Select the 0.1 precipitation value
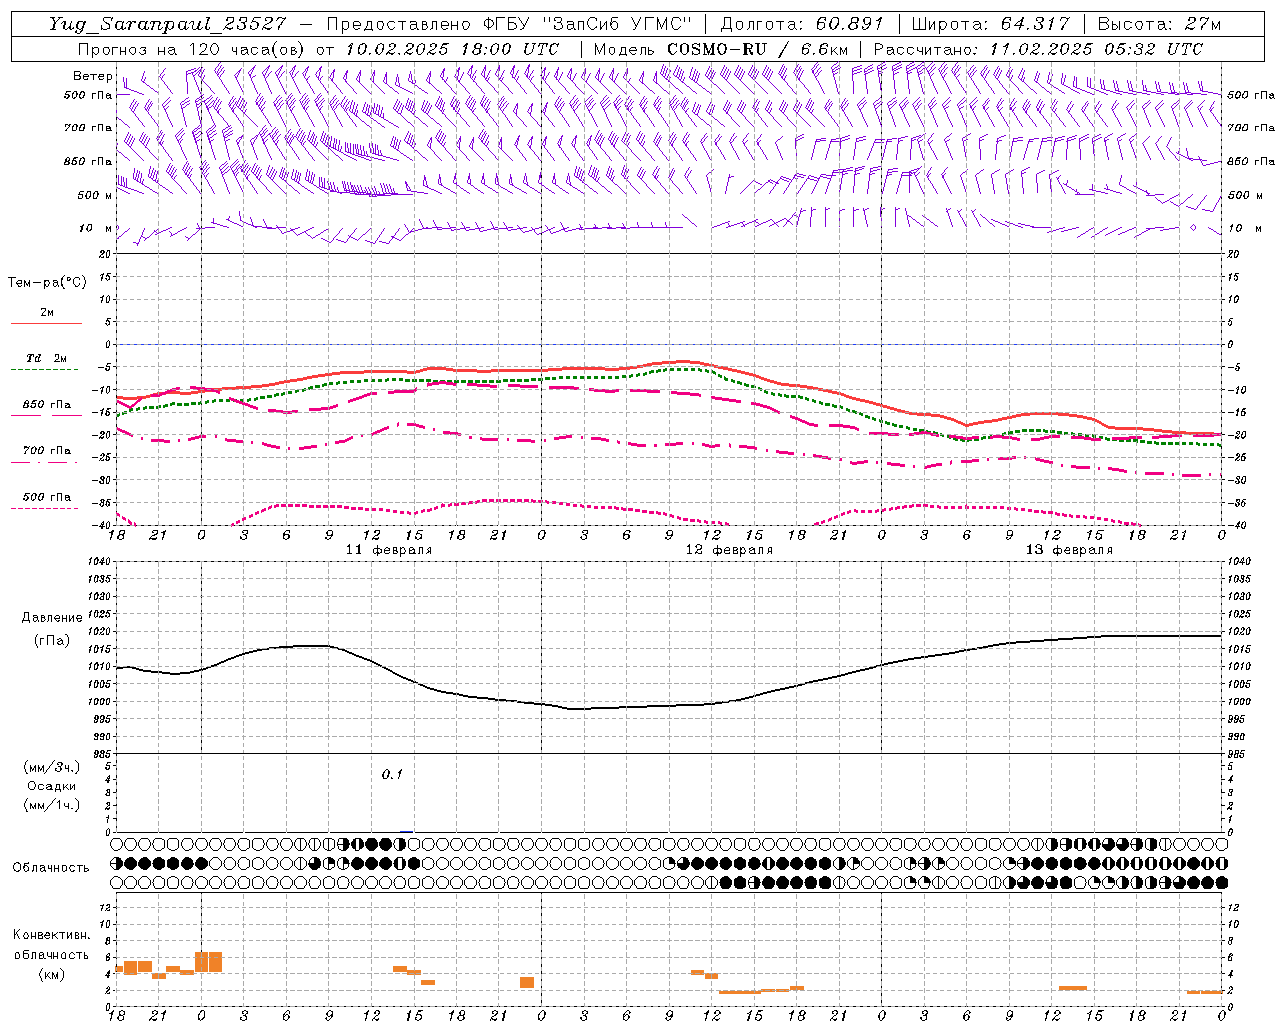 (x=392, y=775)
